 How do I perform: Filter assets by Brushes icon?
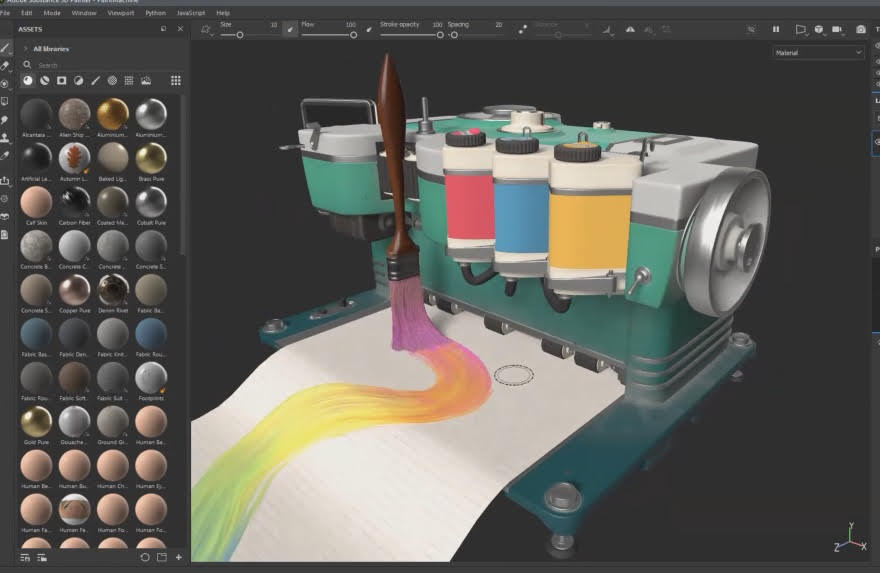tap(95, 81)
